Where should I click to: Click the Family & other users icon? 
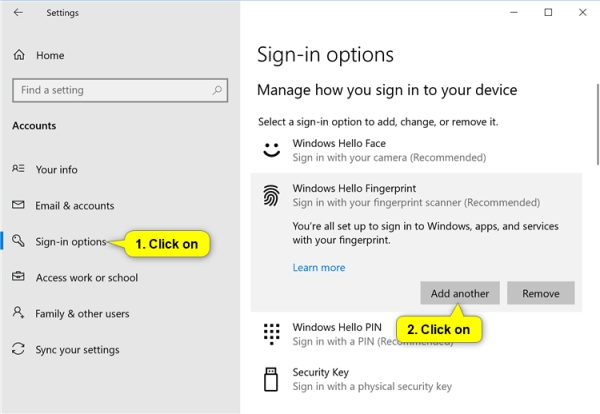coord(18,313)
